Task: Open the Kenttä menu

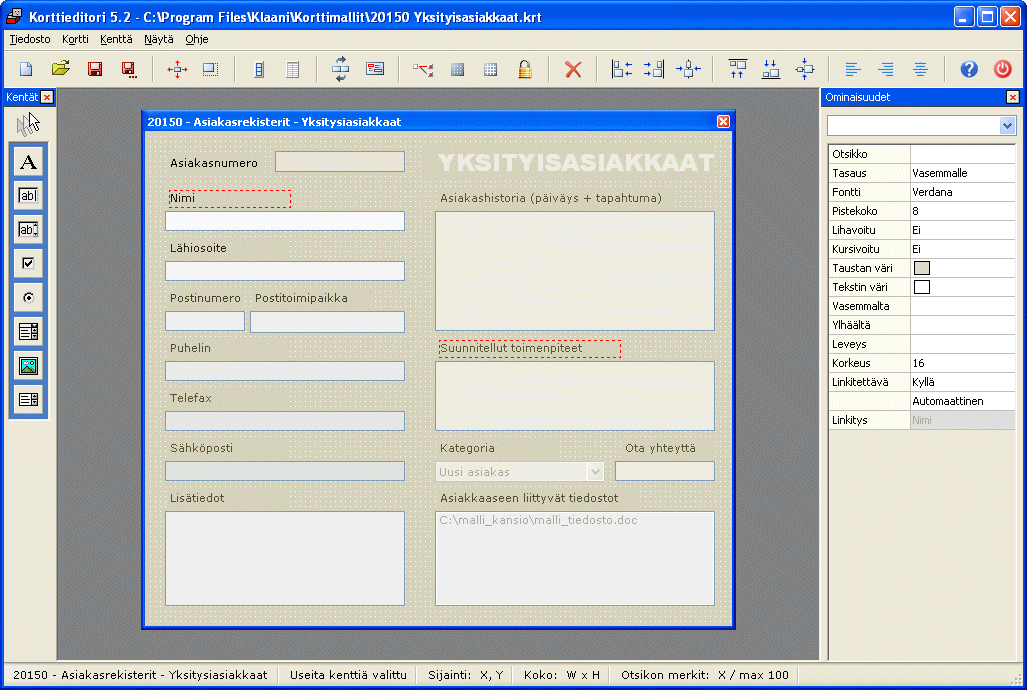Action: pos(116,39)
